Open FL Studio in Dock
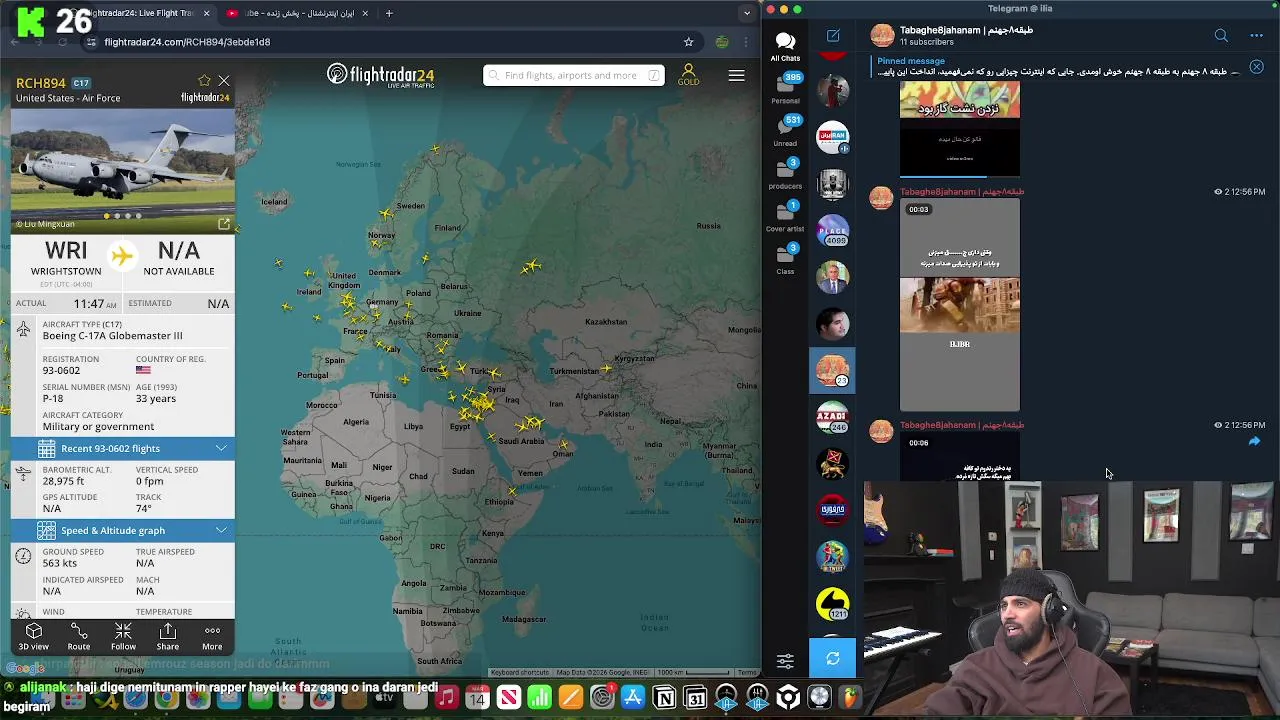This screenshot has width=1280, height=720. coord(850,697)
